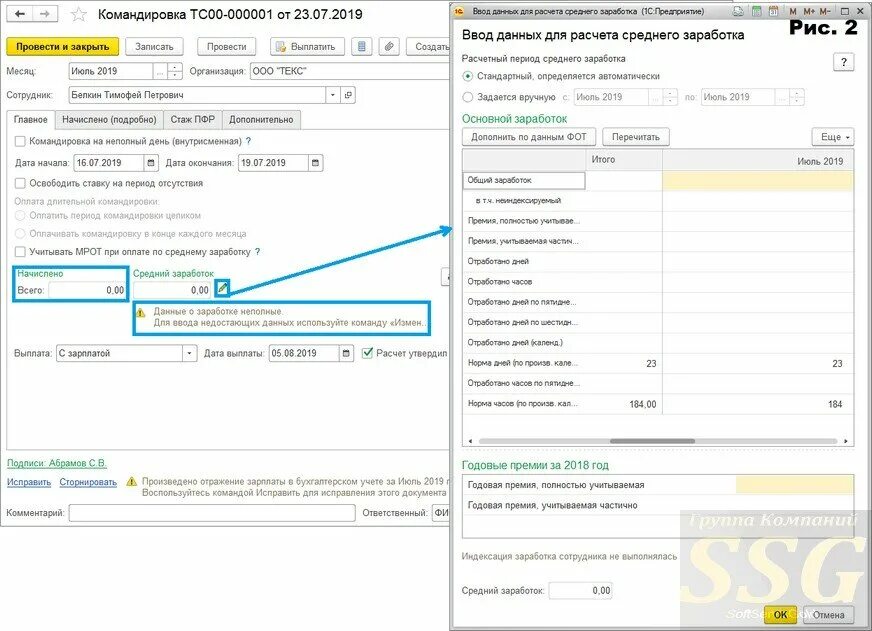Show help for Командировка на неполный день option
The image size is (872, 631).
249,141
